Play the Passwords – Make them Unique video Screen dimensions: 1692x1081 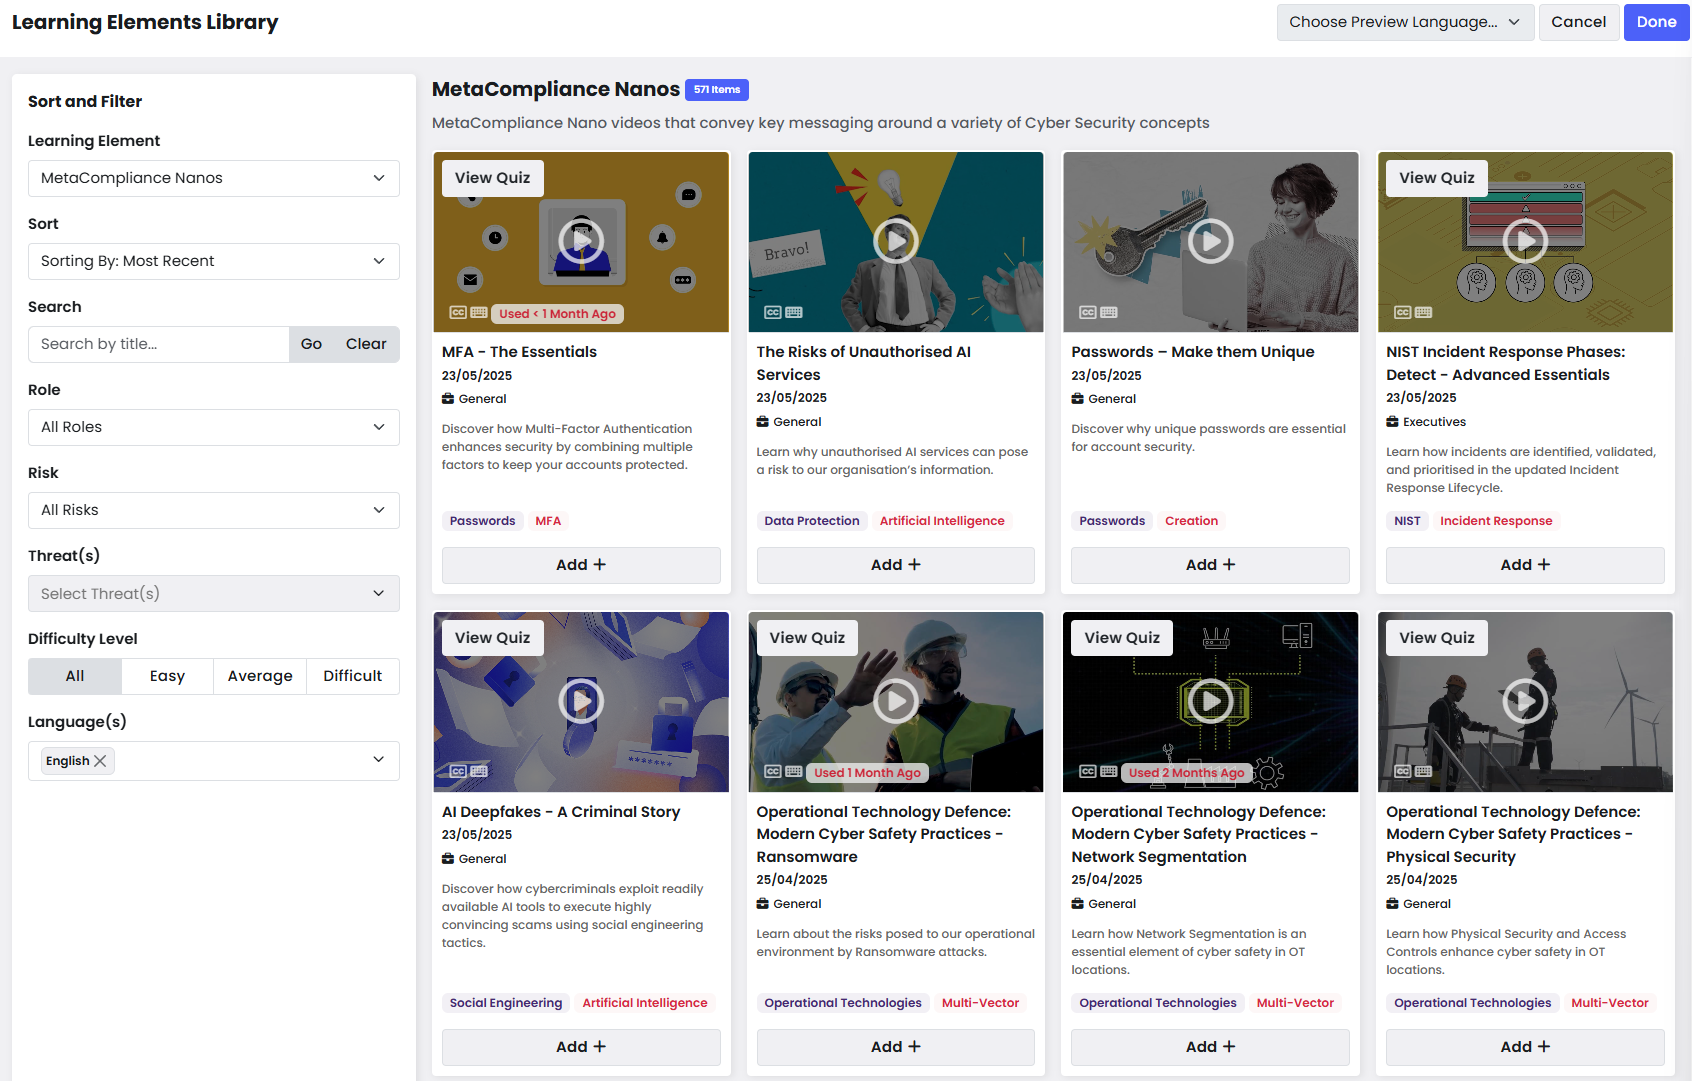1211,241
